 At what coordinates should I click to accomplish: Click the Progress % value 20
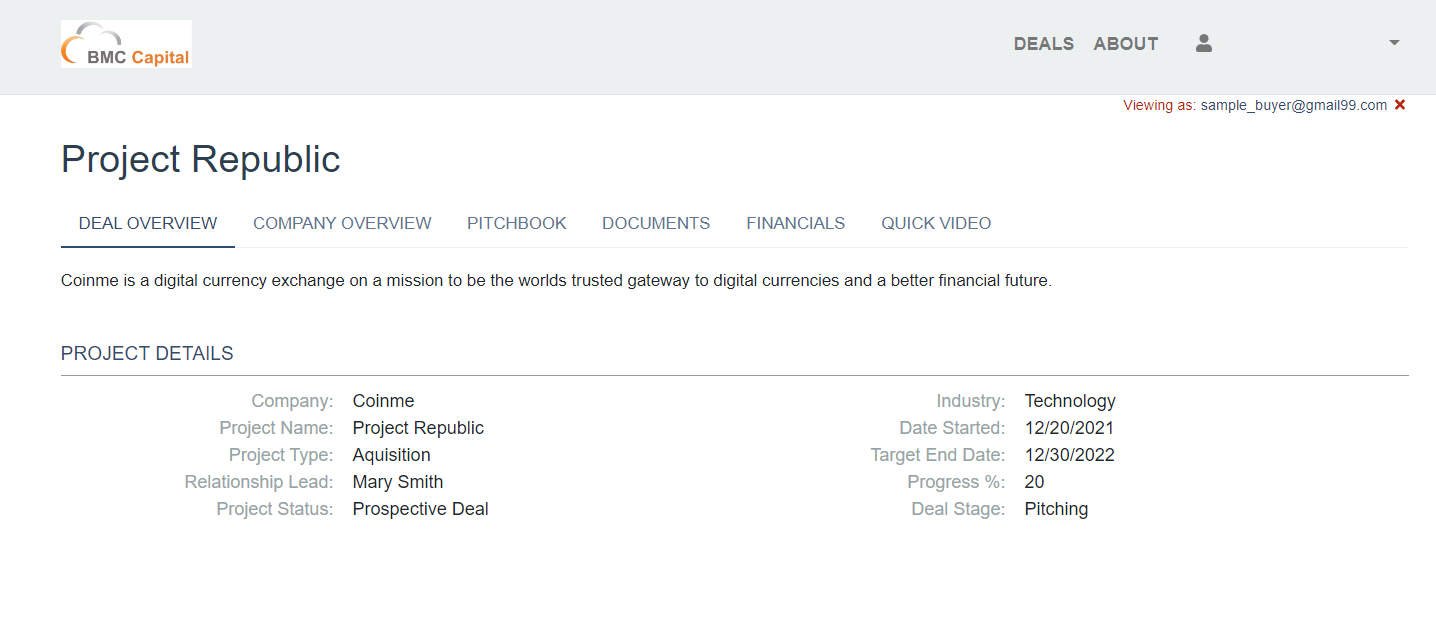click(x=1034, y=482)
